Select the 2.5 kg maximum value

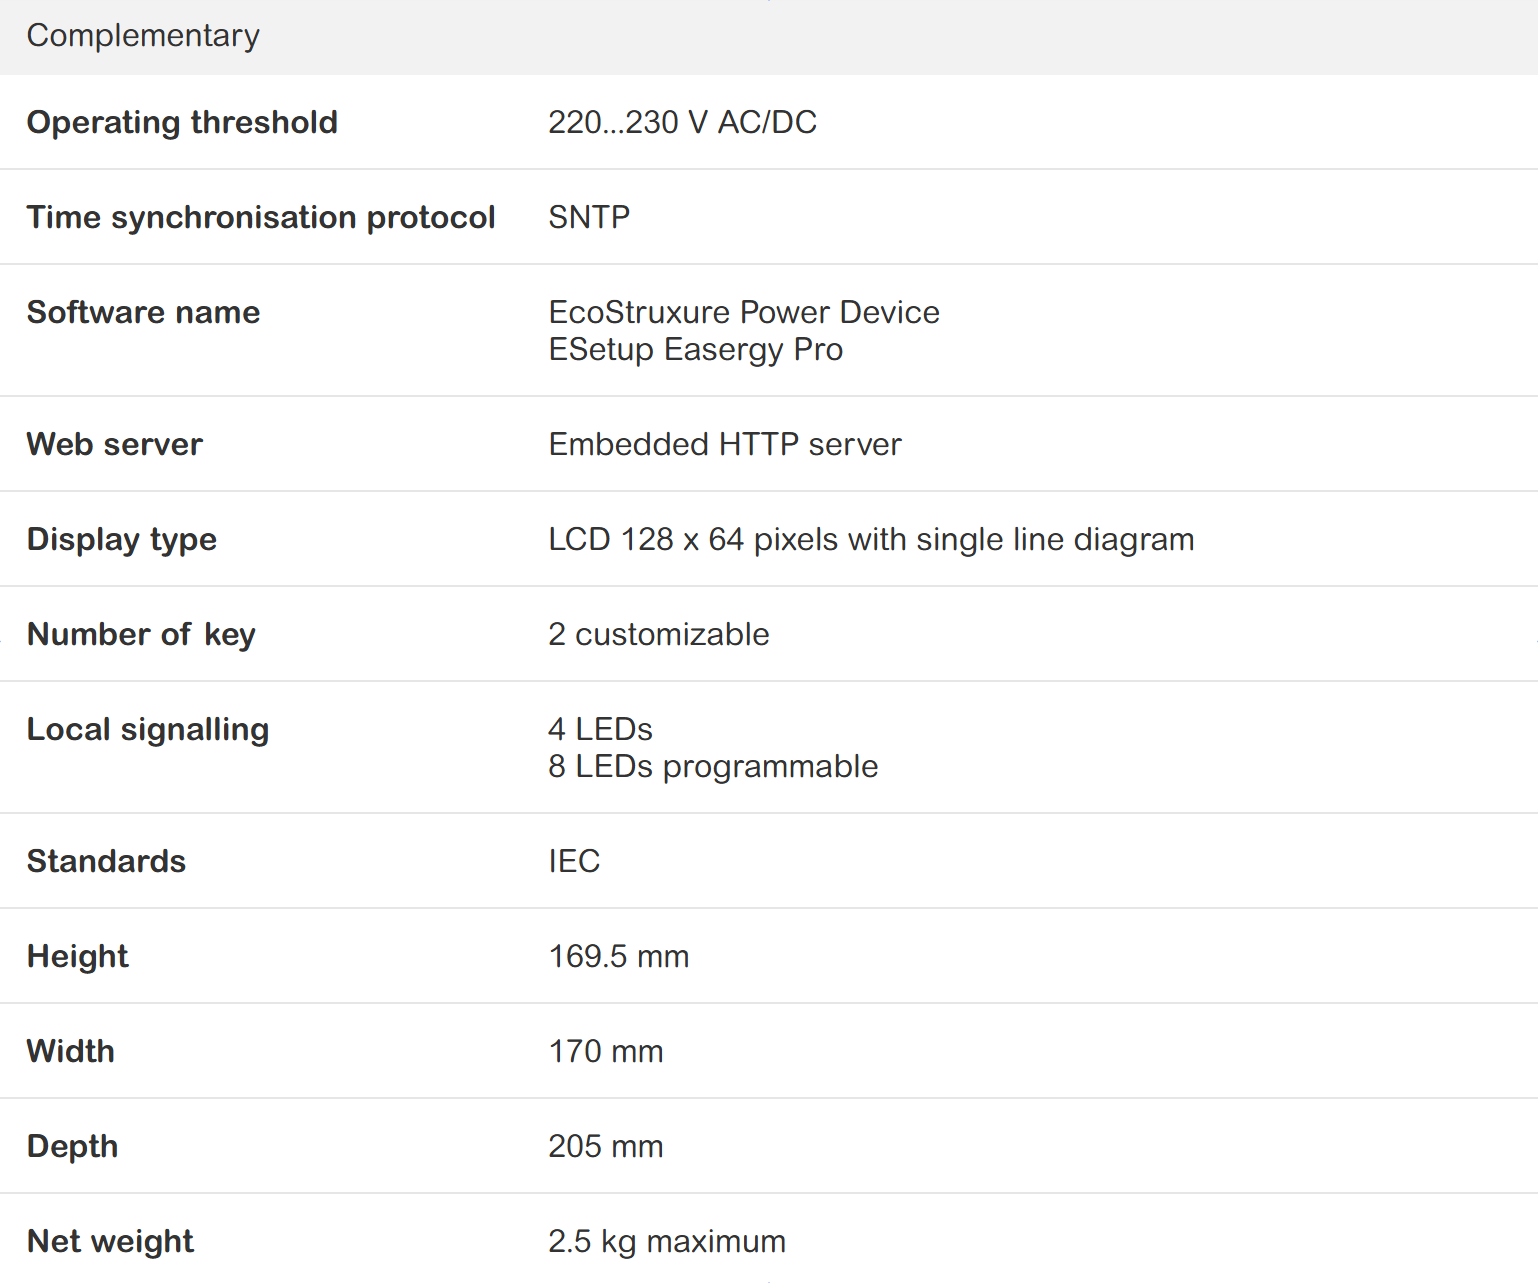pos(666,1241)
